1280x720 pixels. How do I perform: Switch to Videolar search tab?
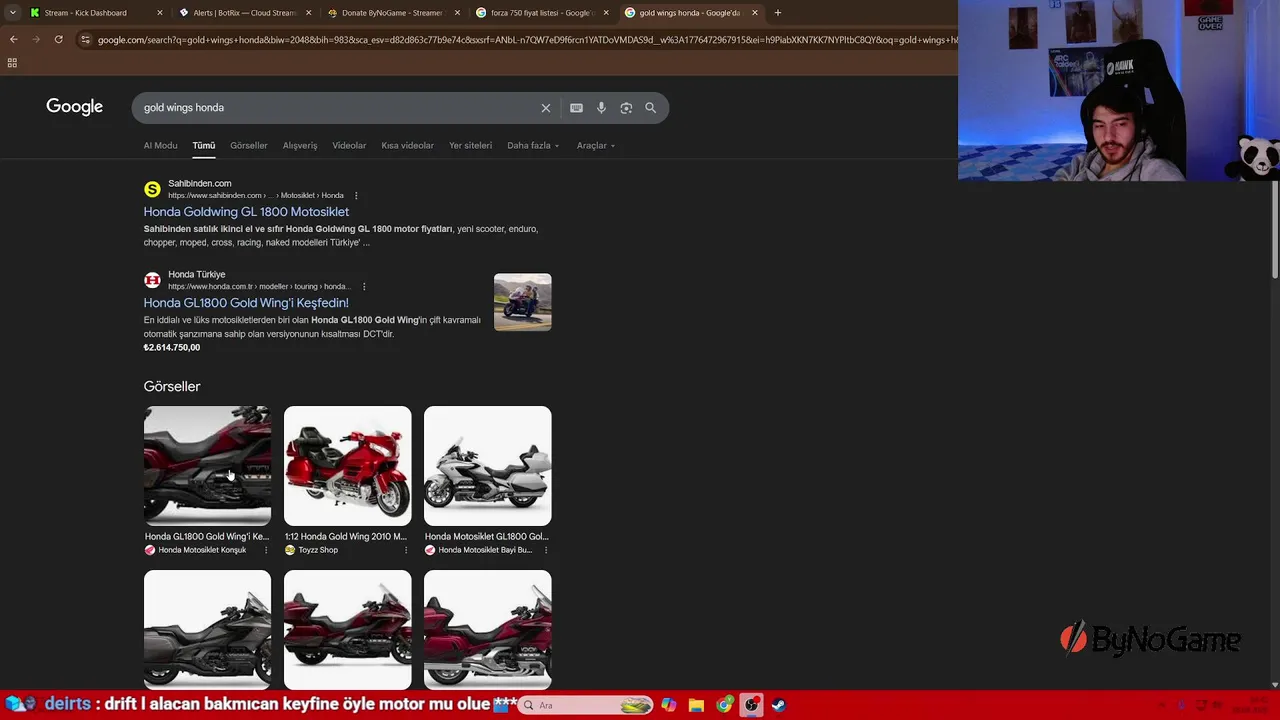coord(349,146)
